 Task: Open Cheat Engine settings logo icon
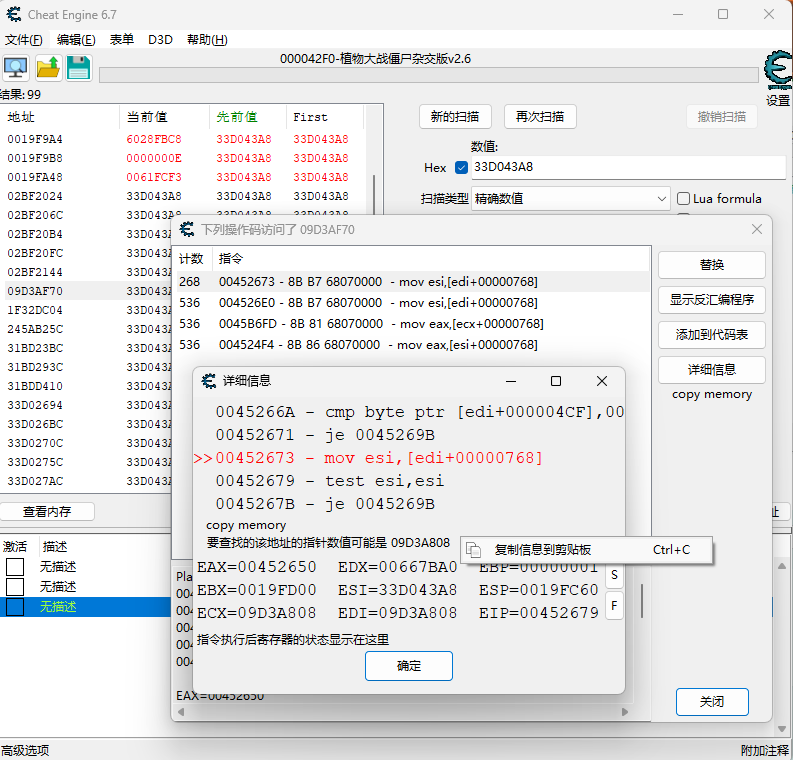point(777,72)
